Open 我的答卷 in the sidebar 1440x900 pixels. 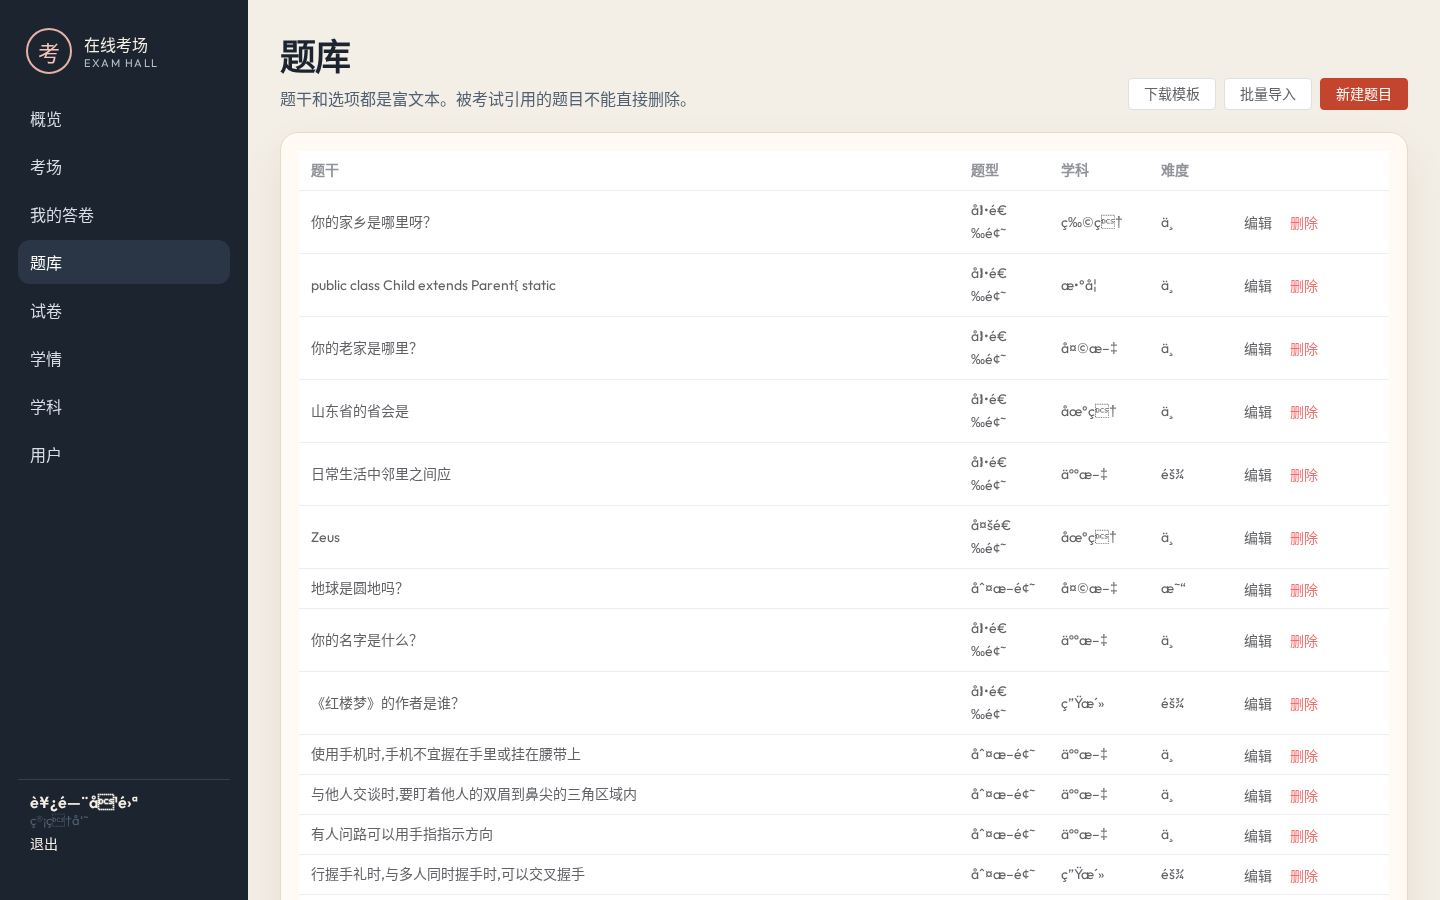[124, 215]
